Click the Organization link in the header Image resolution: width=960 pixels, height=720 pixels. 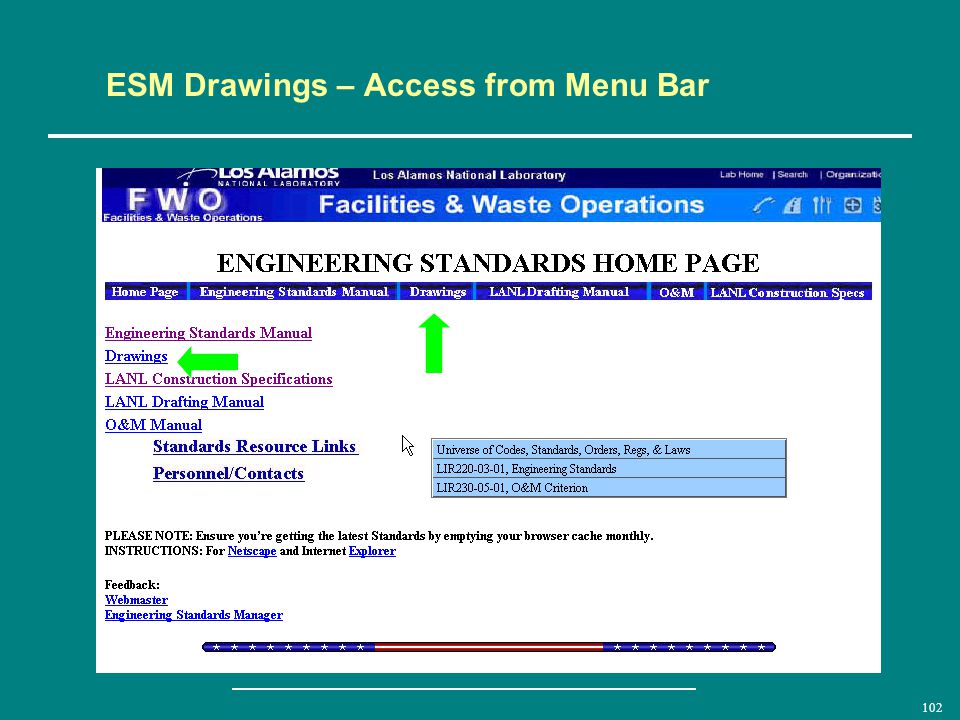pyautogui.click(x=853, y=174)
